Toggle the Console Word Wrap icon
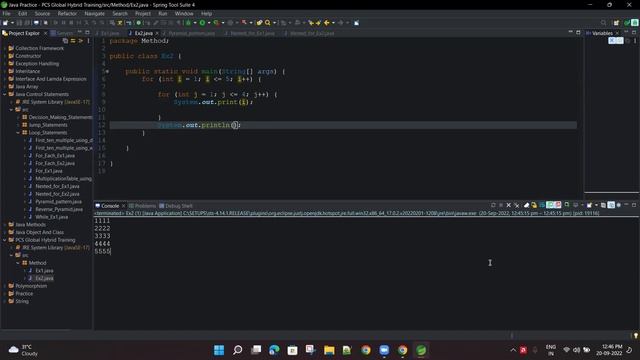The image size is (640, 360). 542,205
